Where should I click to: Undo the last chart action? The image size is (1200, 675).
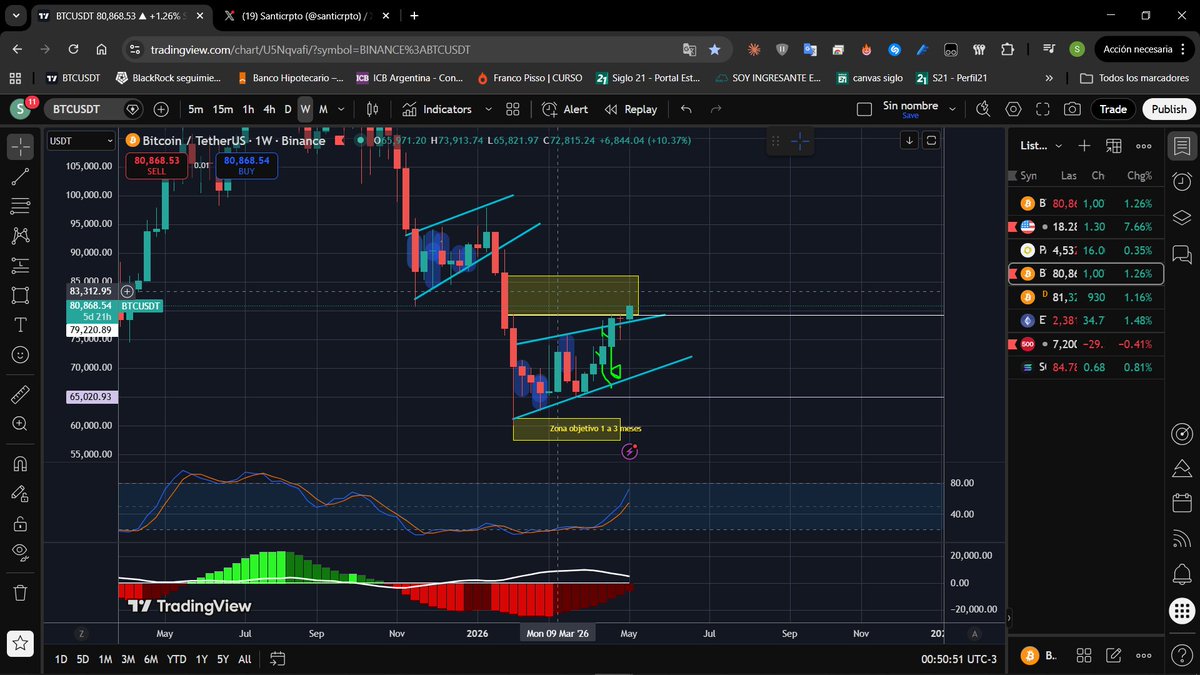686,109
